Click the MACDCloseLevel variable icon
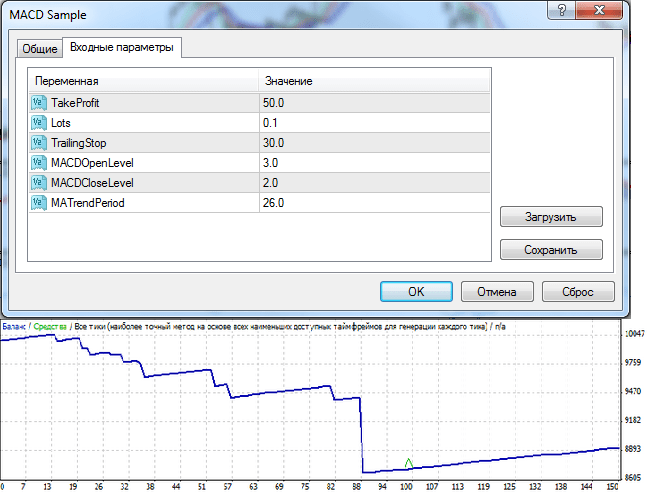The image size is (649, 500). (x=38, y=183)
